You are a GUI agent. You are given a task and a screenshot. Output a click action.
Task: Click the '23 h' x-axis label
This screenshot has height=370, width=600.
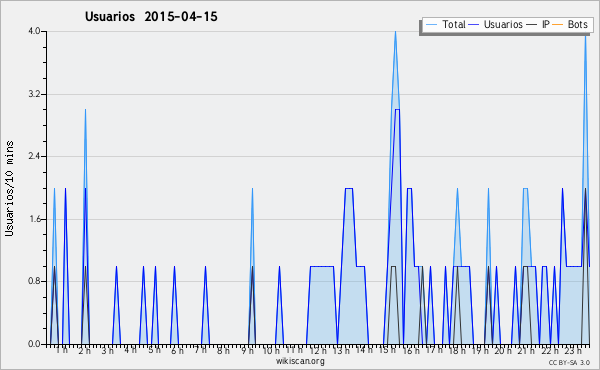tap(573, 350)
